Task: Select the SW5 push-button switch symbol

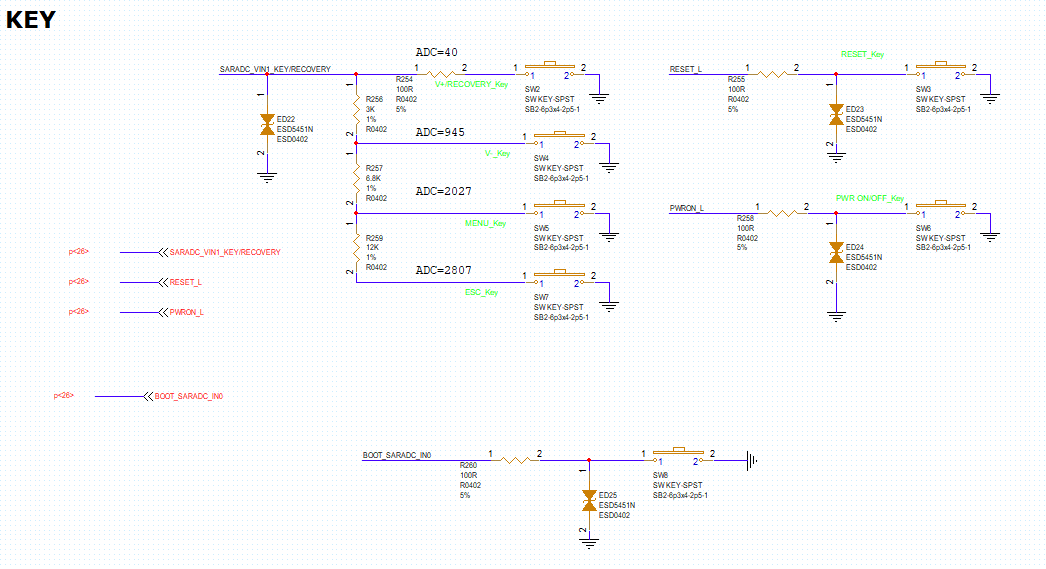Action: (559, 209)
